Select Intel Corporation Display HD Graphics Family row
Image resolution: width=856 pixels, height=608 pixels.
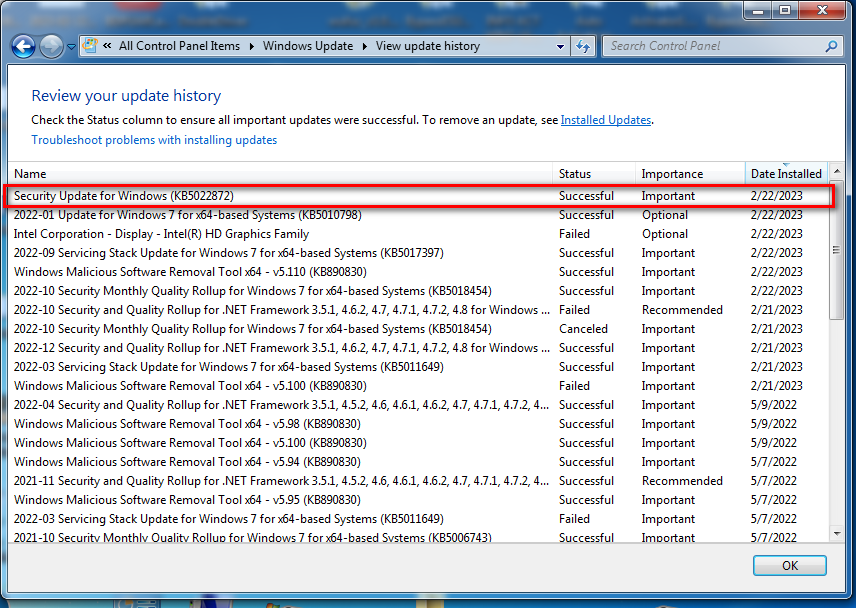419,234
